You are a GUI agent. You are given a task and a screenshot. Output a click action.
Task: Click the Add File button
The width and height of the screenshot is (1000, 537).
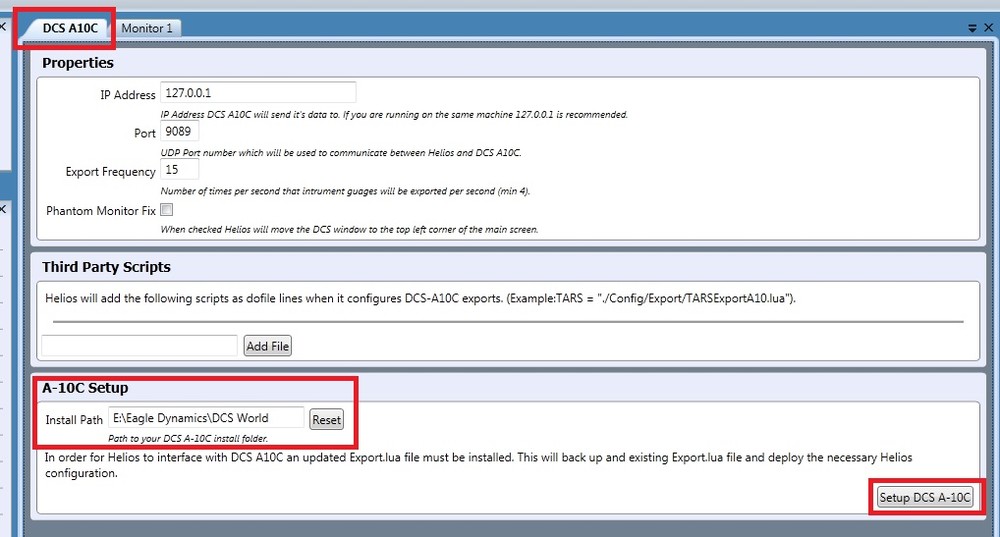[x=267, y=346]
